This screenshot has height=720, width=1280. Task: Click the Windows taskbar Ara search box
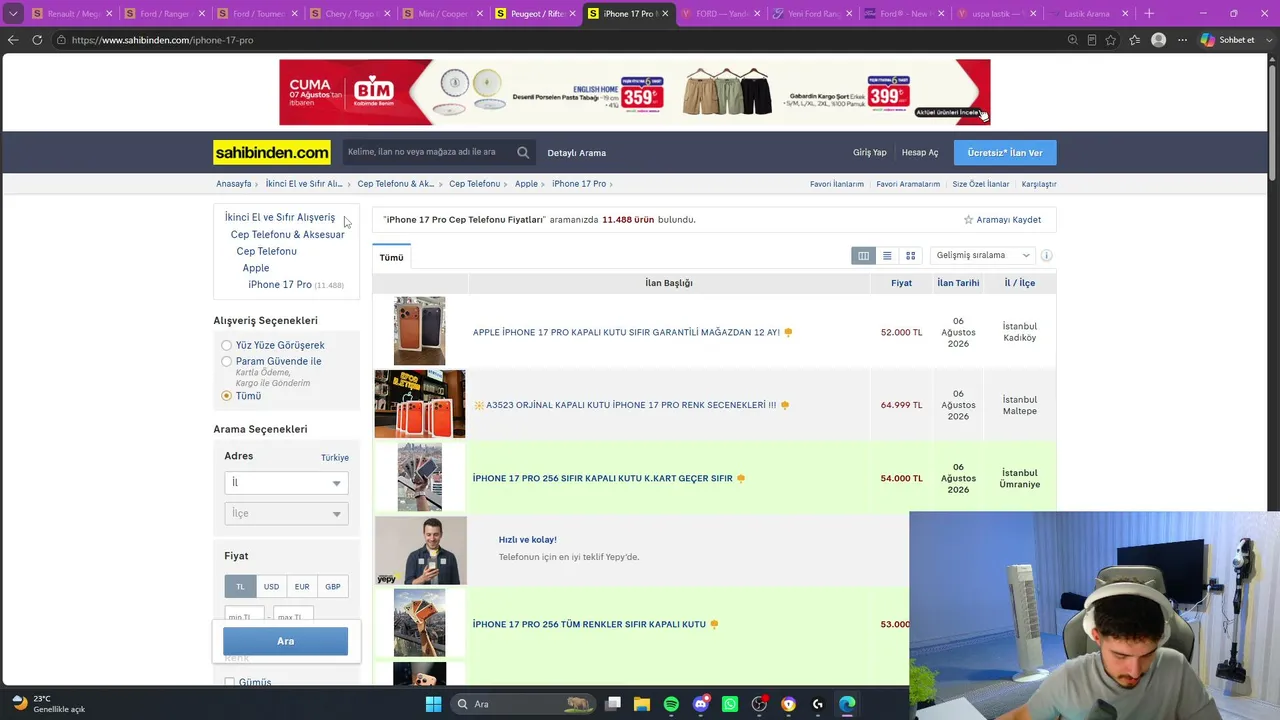pyautogui.click(x=525, y=704)
